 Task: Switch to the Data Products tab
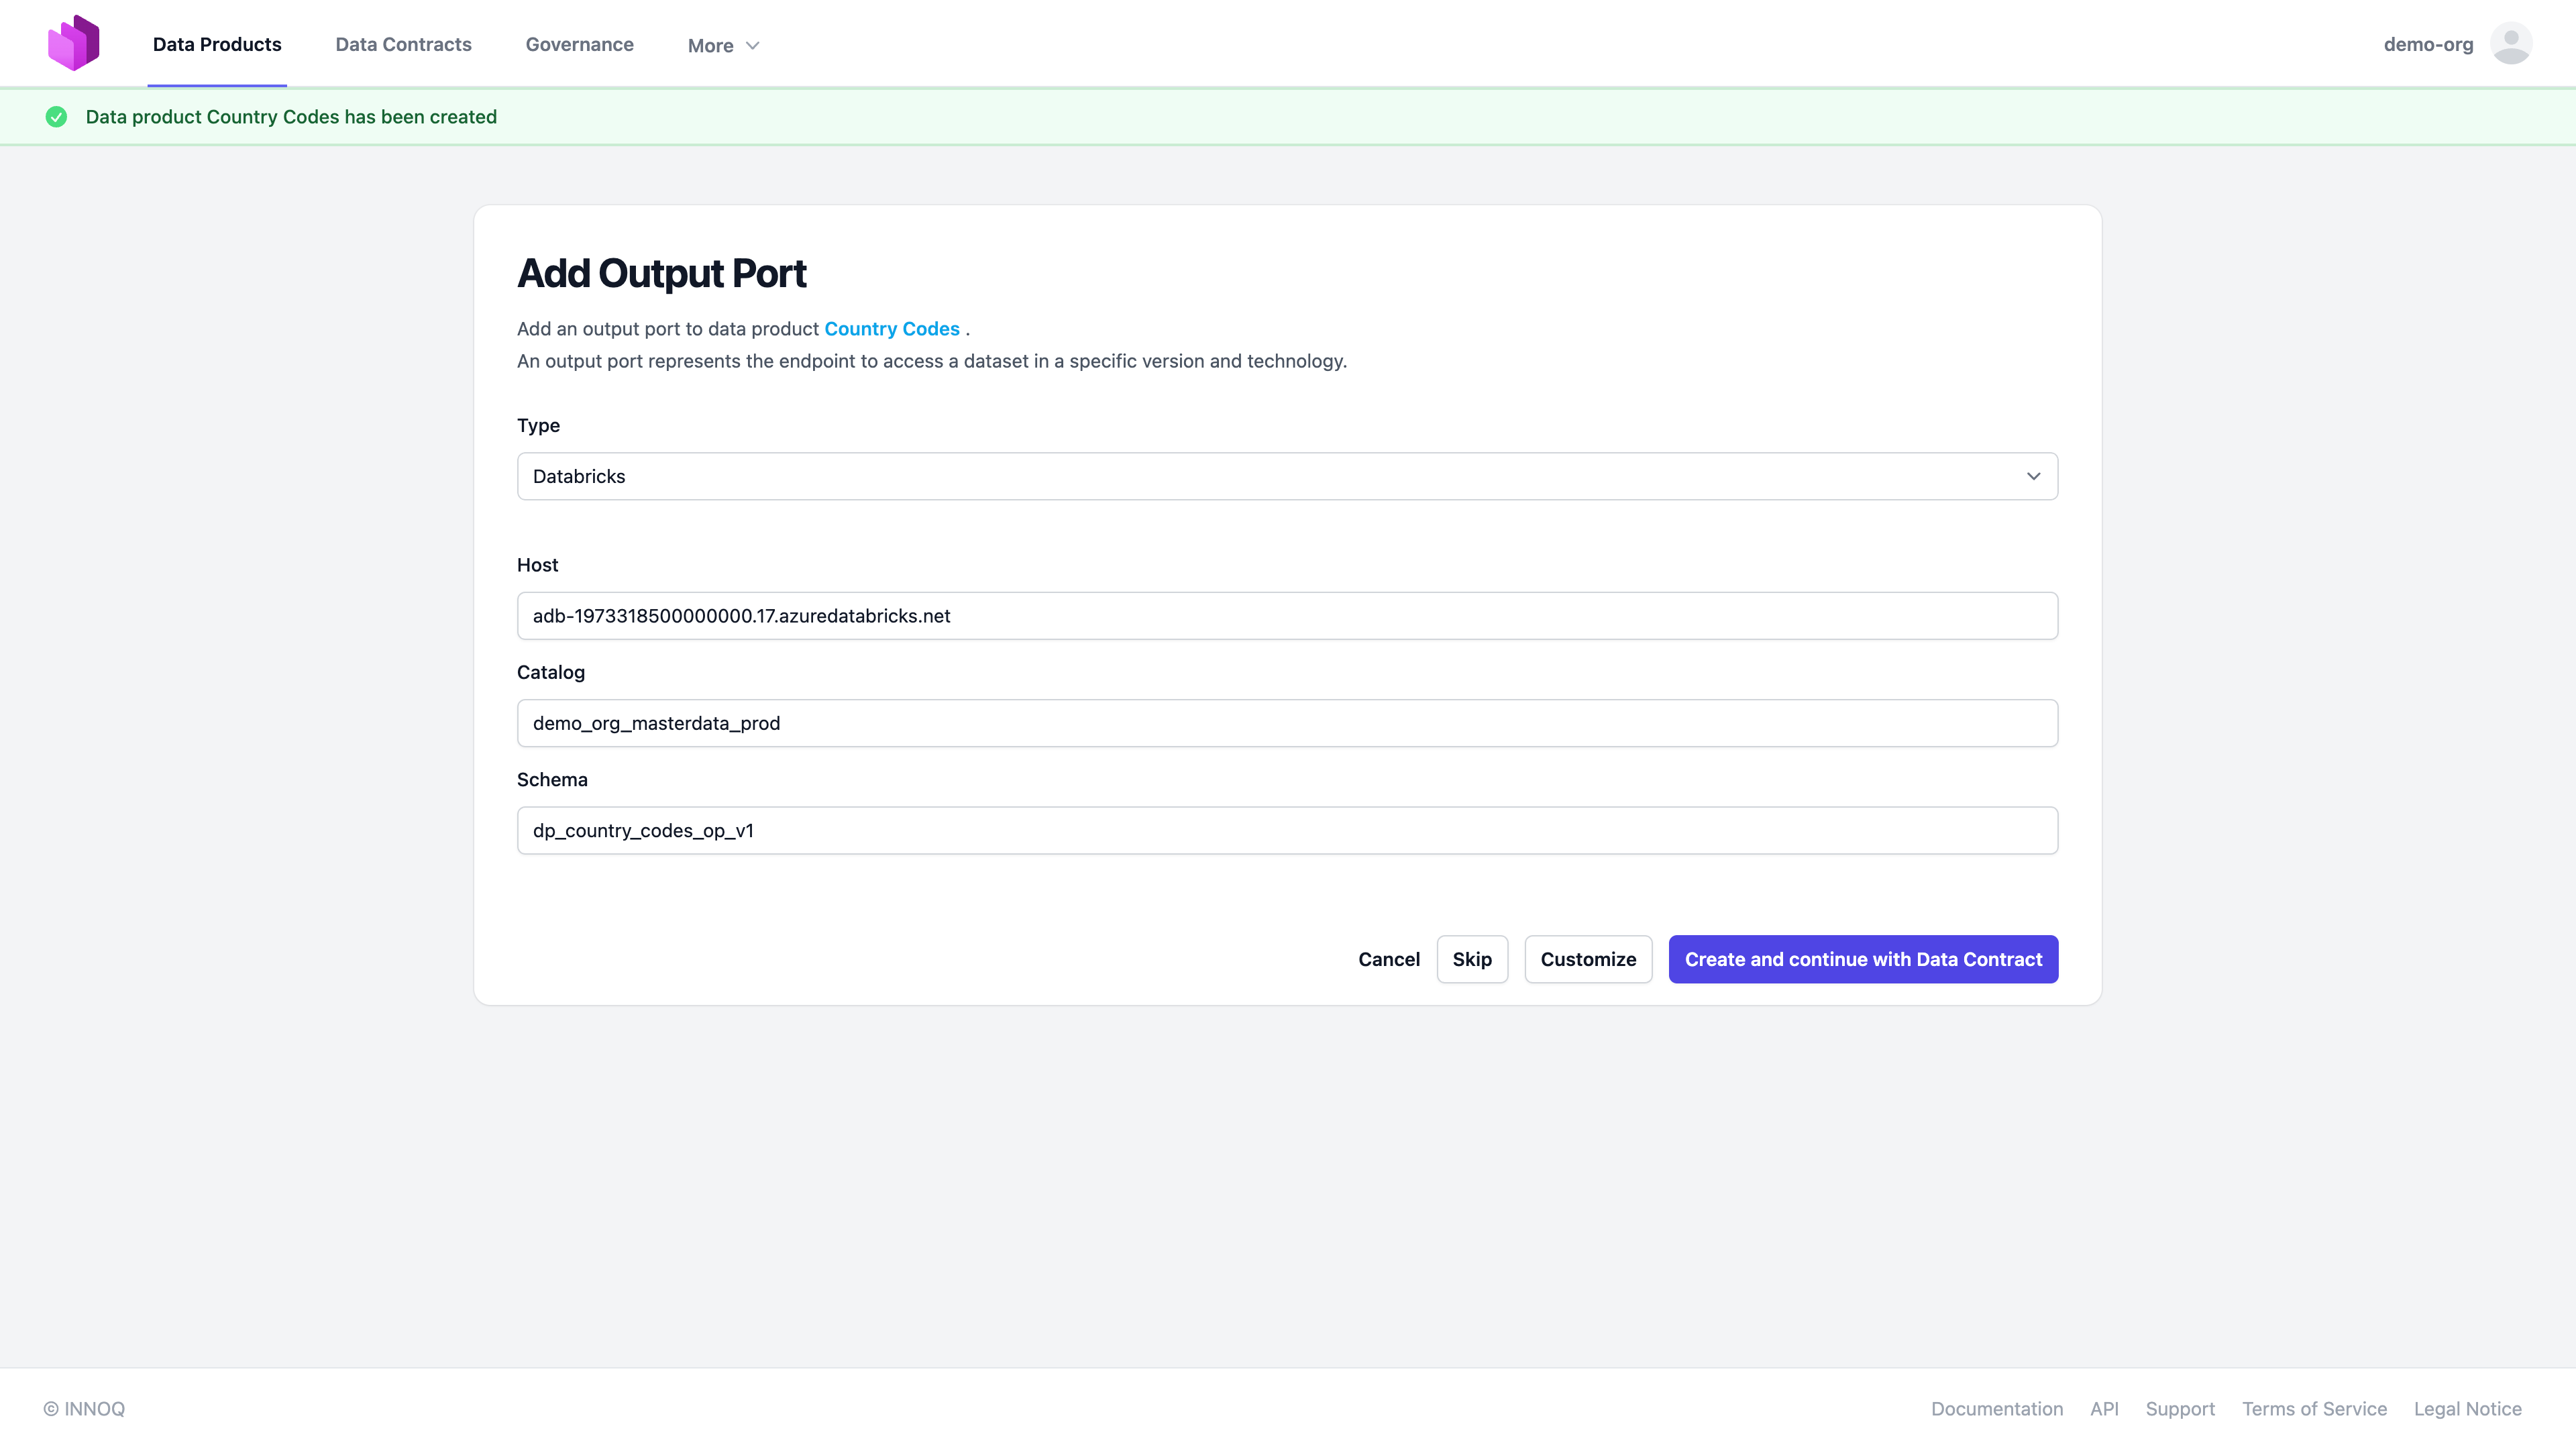pyautogui.click(x=217, y=44)
